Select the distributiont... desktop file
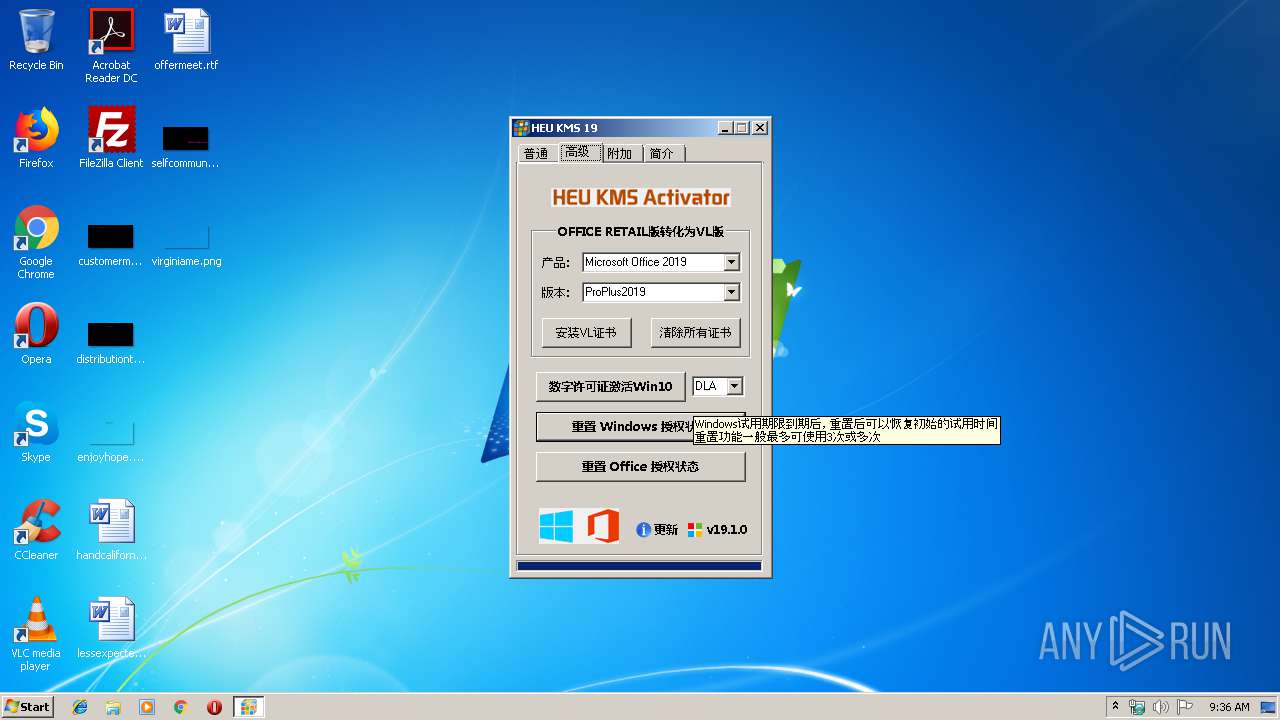Screen dimensions: 1280x720 111,342
